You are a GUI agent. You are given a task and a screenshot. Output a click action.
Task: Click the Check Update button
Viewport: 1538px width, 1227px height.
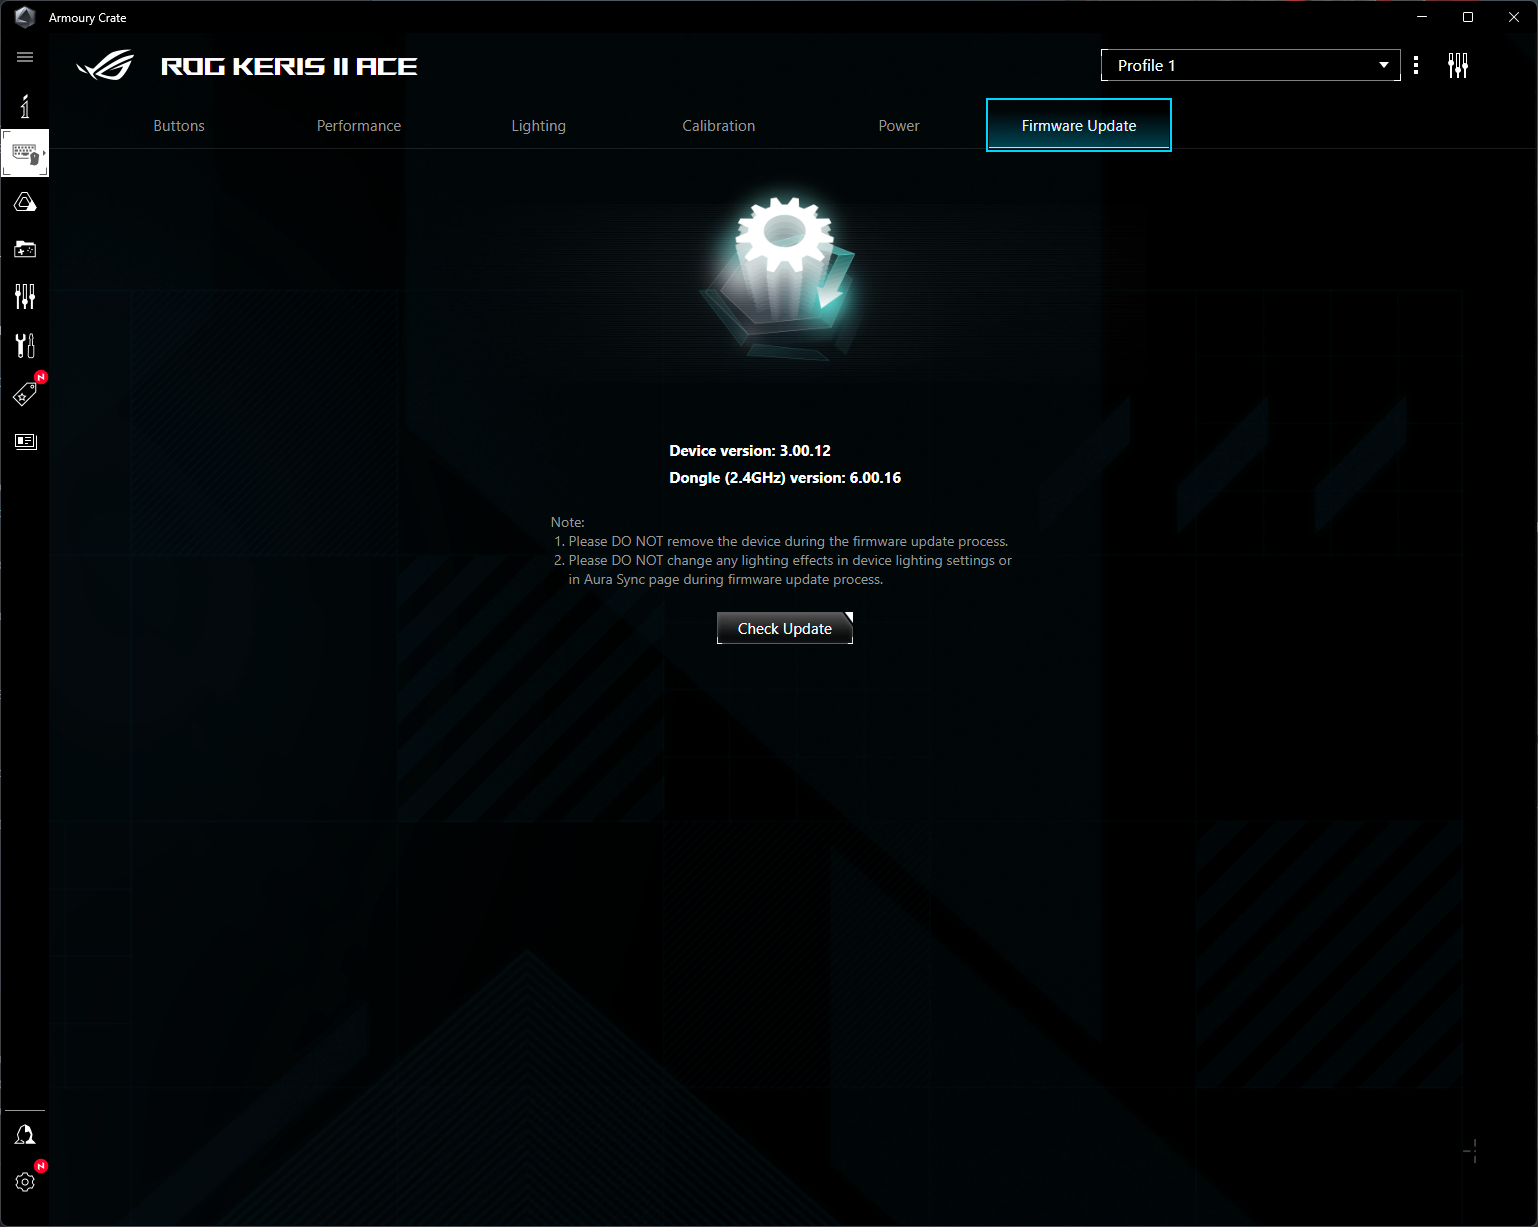[785, 628]
